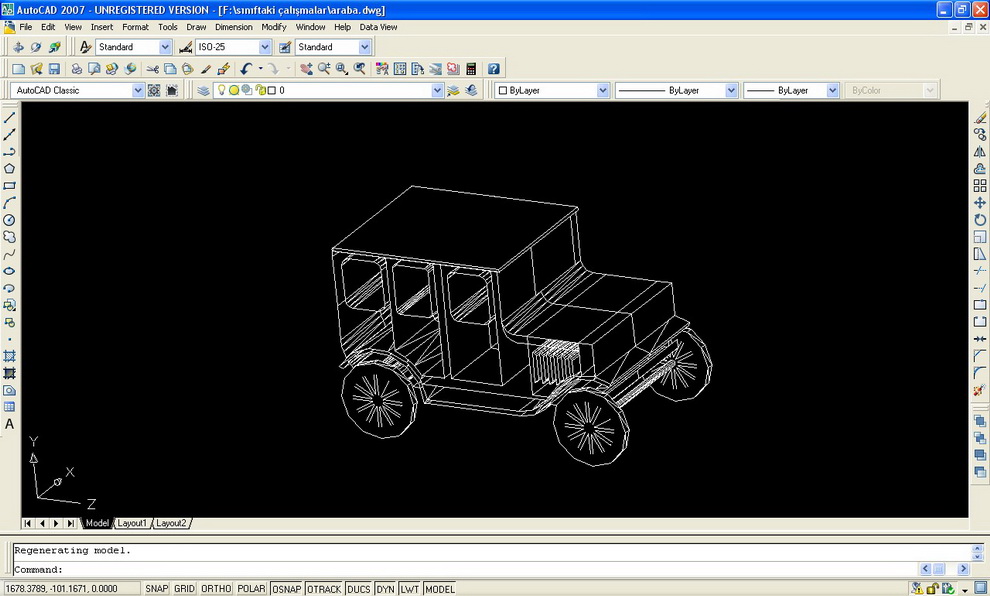This screenshot has height=596, width=990.
Task: Expand the ByLayer color control dropdown
Action: tap(603, 90)
